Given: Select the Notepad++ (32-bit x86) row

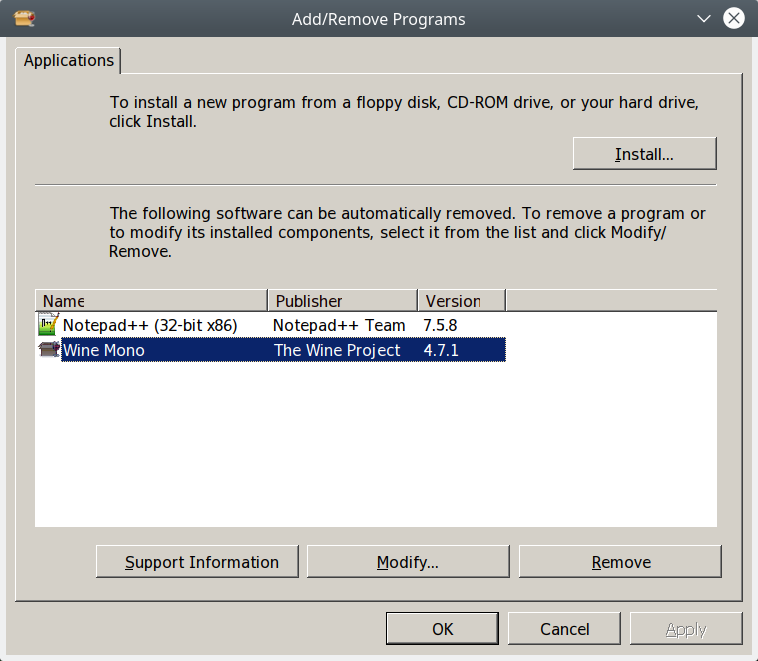Looking at the screenshot, I should point(272,325).
